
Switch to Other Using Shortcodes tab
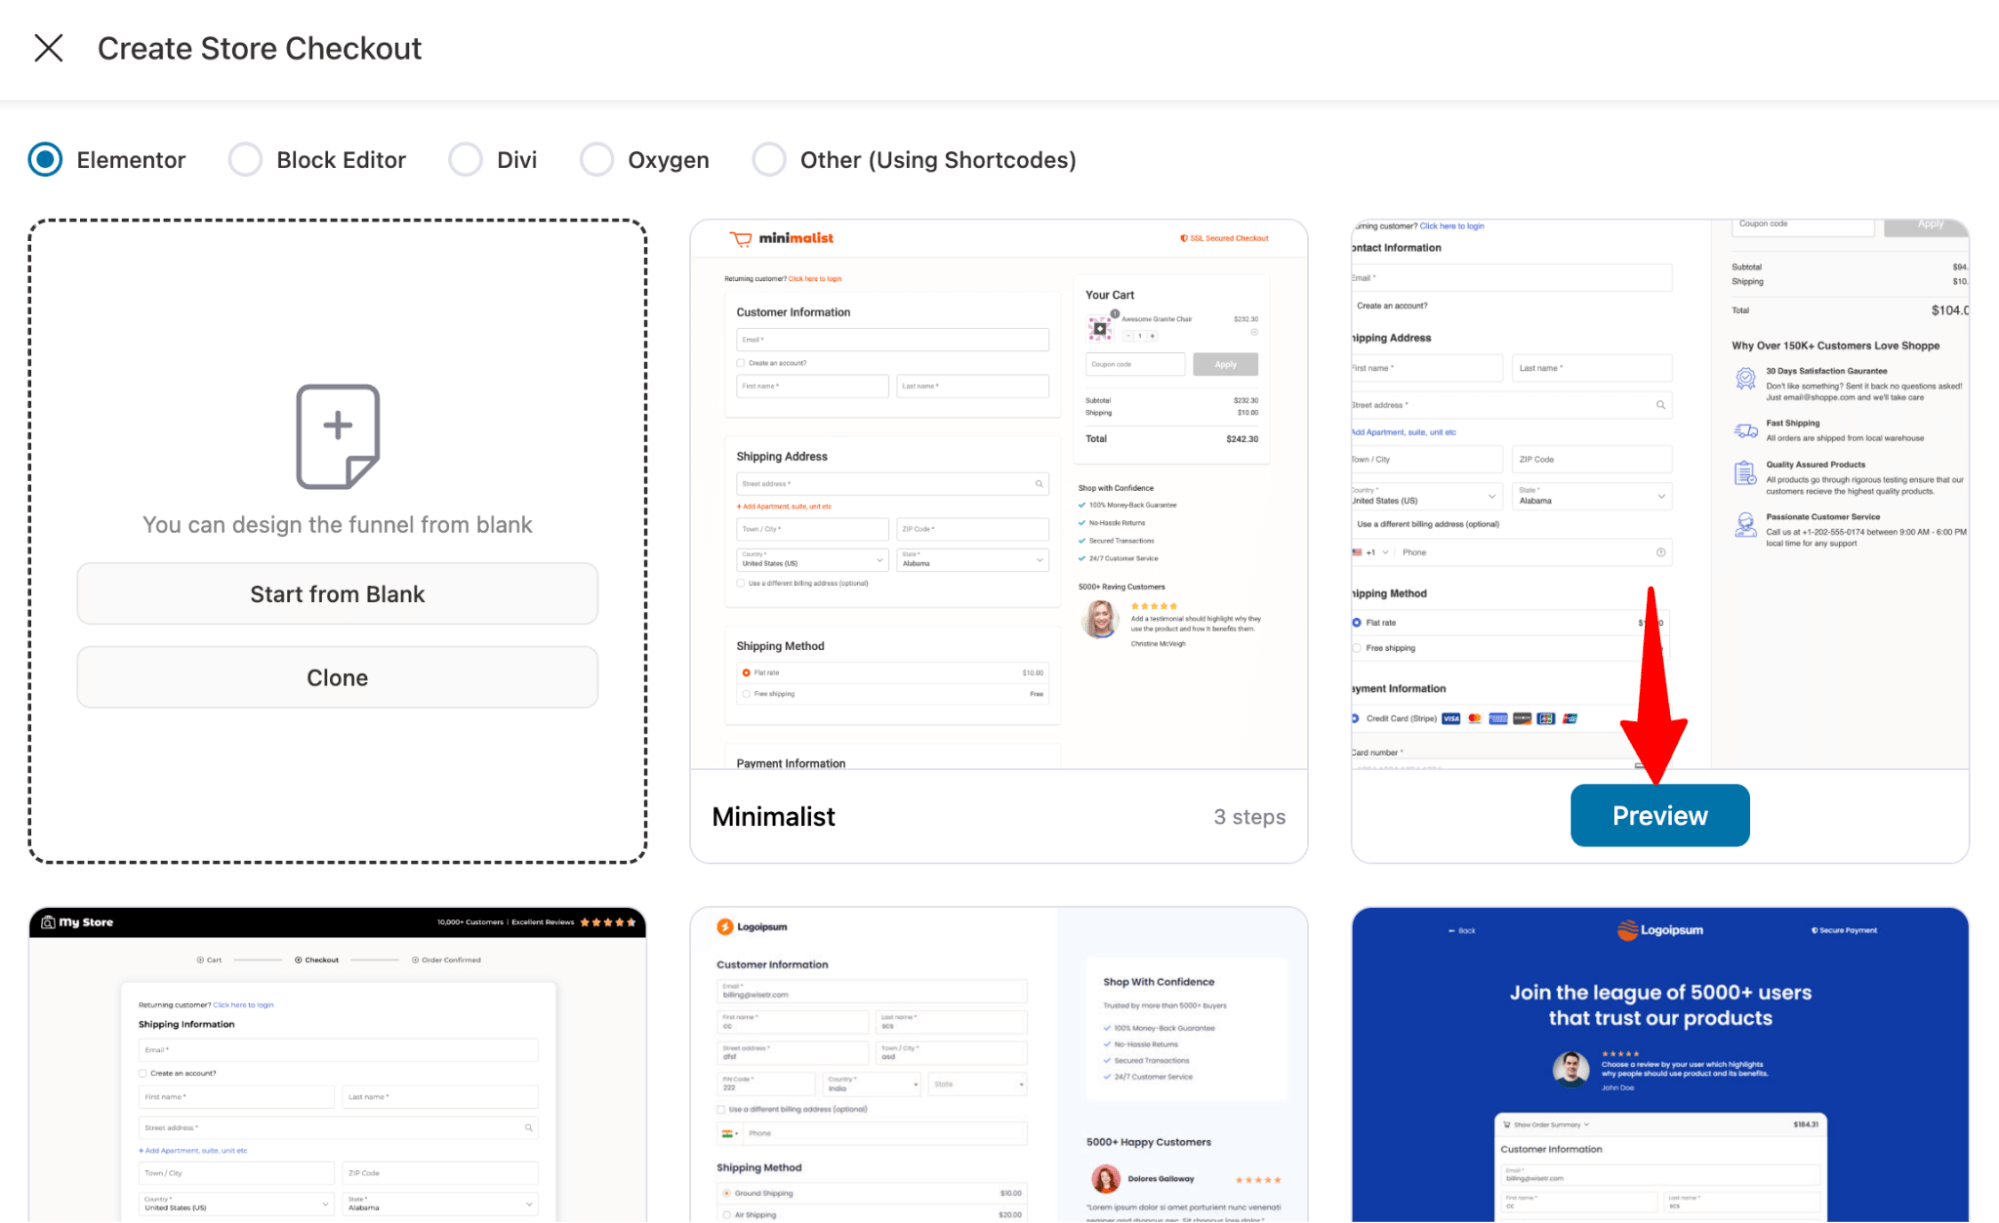pyautogui.click(x=767, y=158)
